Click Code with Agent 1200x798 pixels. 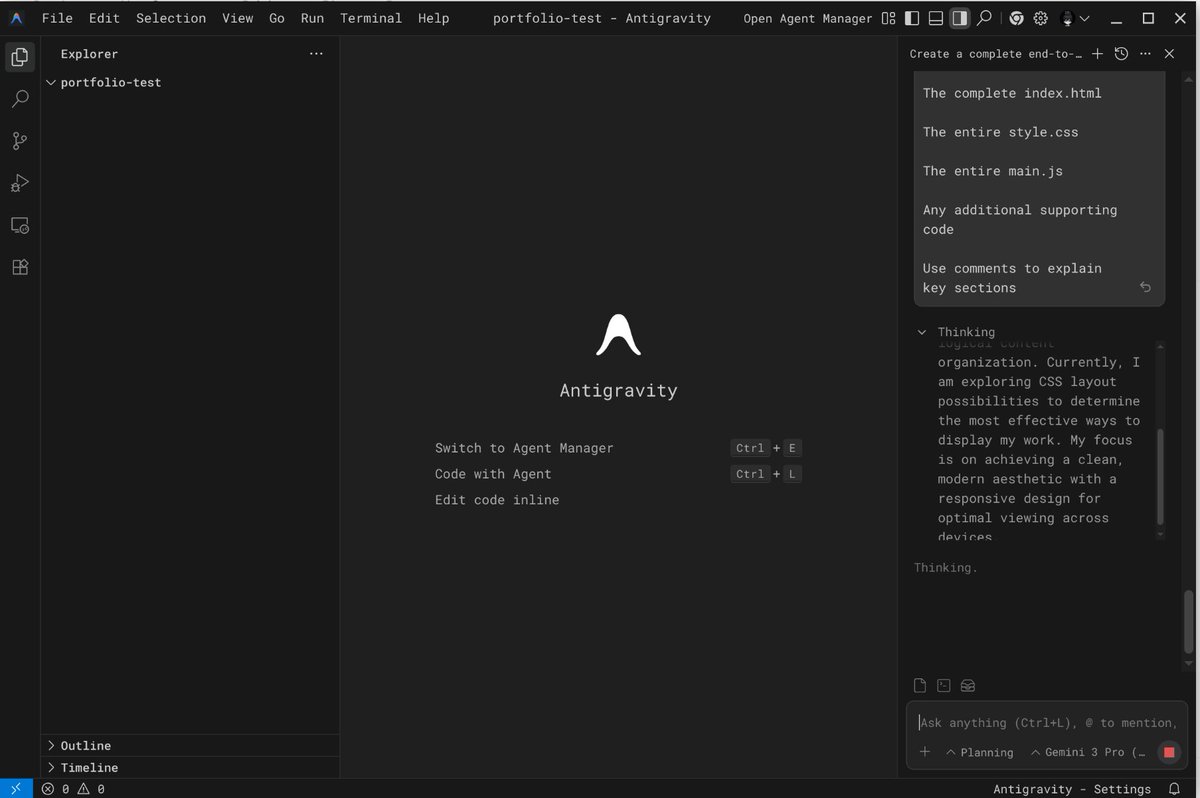[493, 474]
